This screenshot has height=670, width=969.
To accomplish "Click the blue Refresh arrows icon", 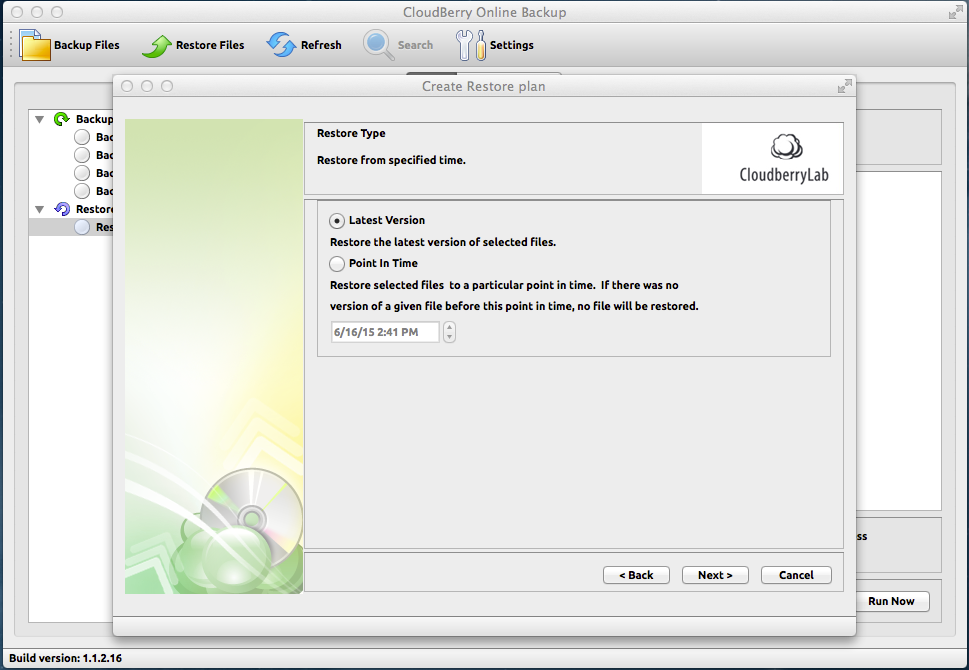I will 282,45.
